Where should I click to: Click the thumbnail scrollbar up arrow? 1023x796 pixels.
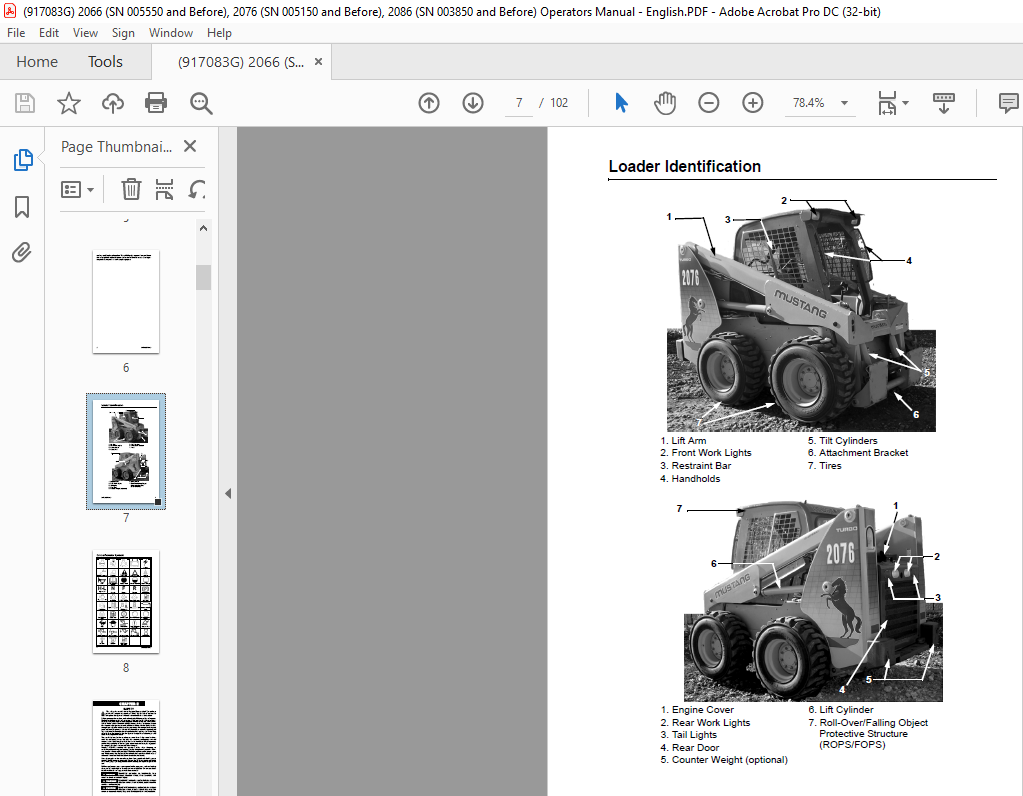click(x=204, y=228)
